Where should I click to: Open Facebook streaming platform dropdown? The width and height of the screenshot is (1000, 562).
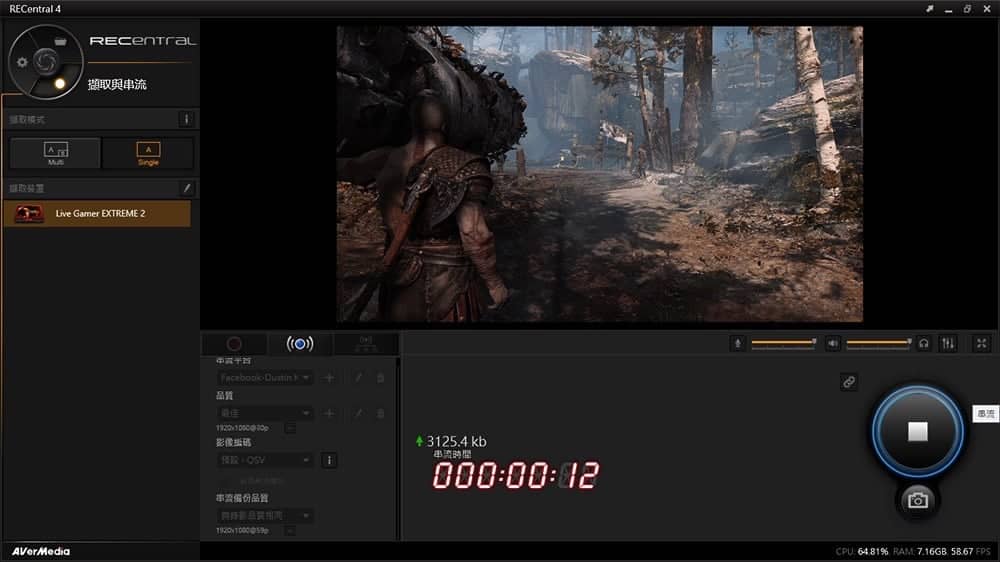point(264,378)
